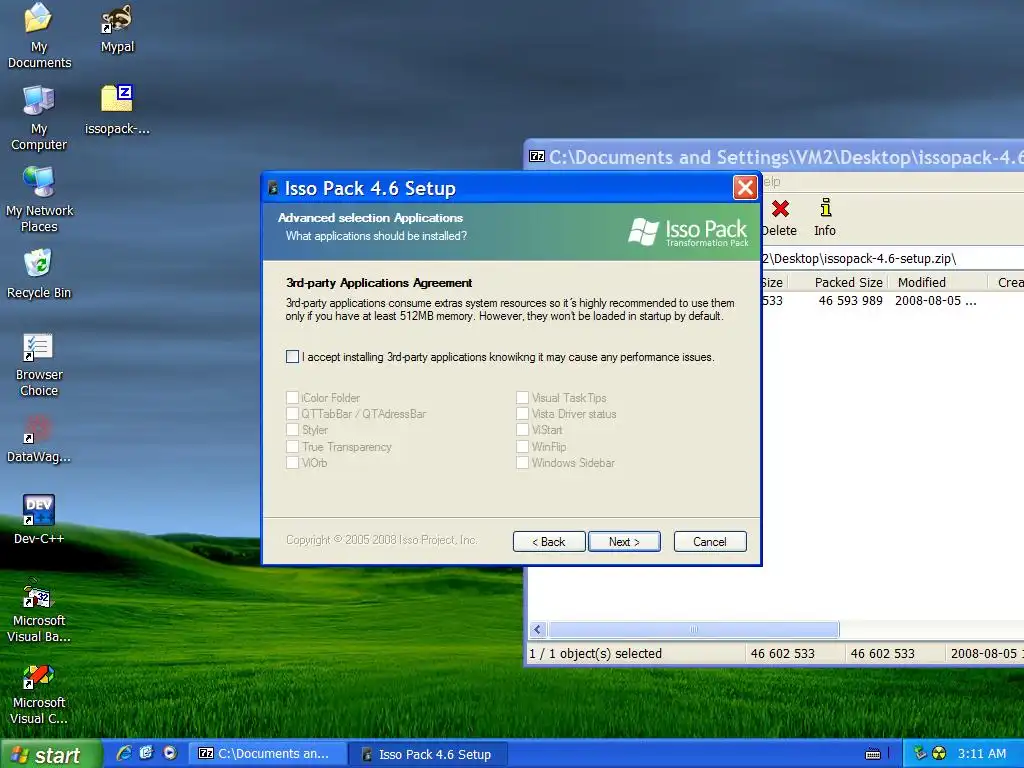Click '1 / 1 object(s) selected' status text
The width and height of the screenshot is (1024, 768).
595,653
